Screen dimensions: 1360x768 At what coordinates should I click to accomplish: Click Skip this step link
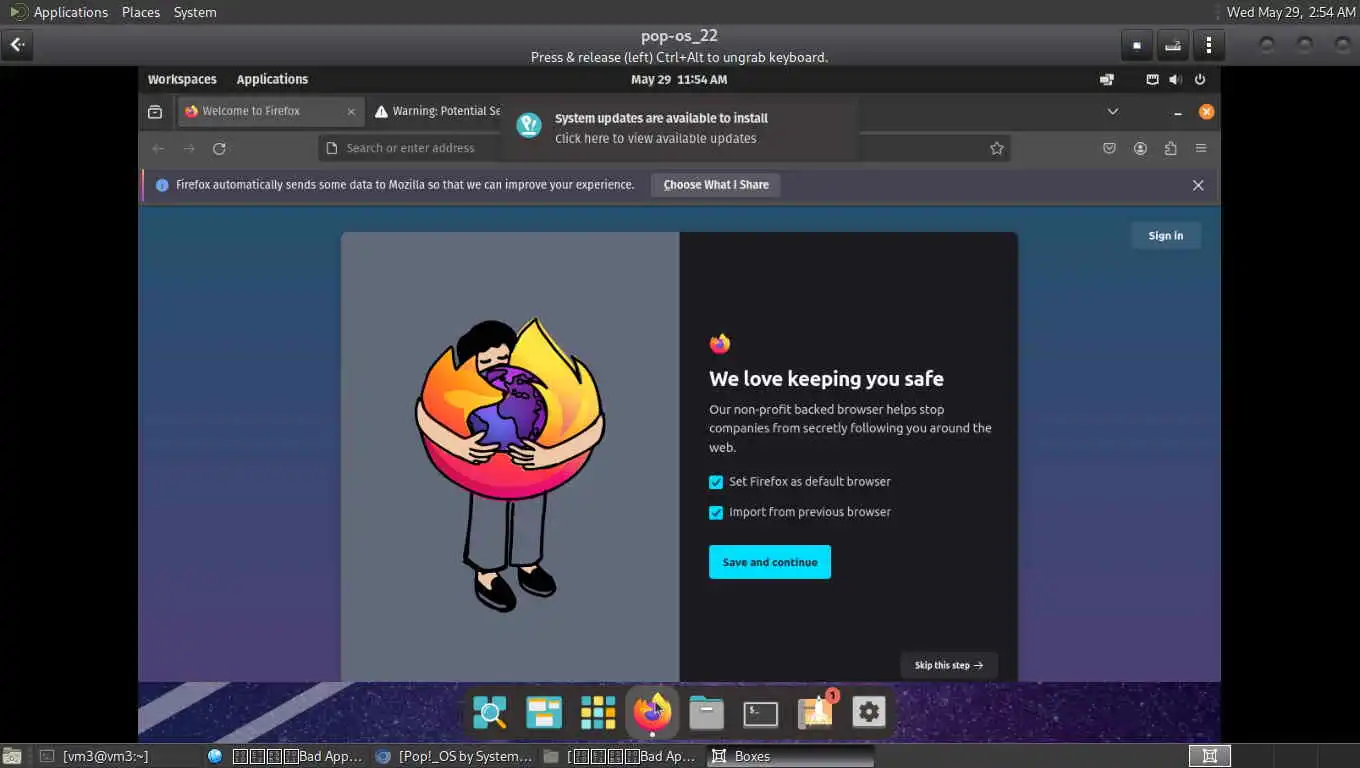point(949,665)
